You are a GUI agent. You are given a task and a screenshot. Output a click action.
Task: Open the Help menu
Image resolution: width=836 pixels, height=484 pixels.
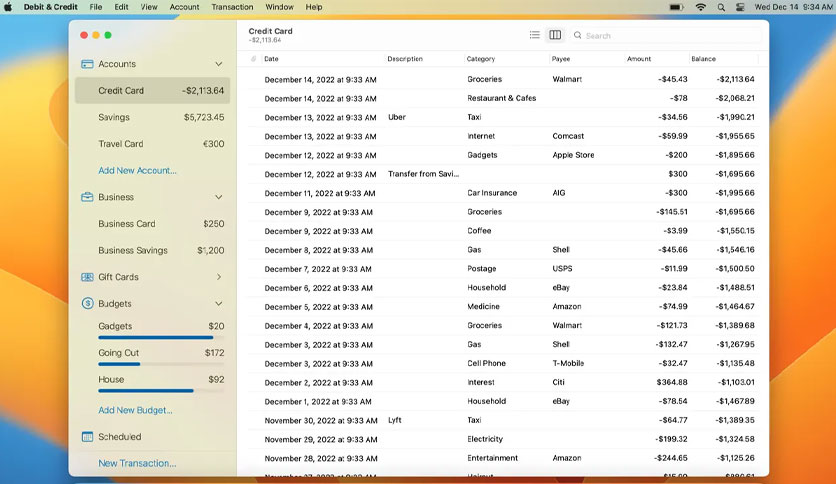click(x=314, y=7)
